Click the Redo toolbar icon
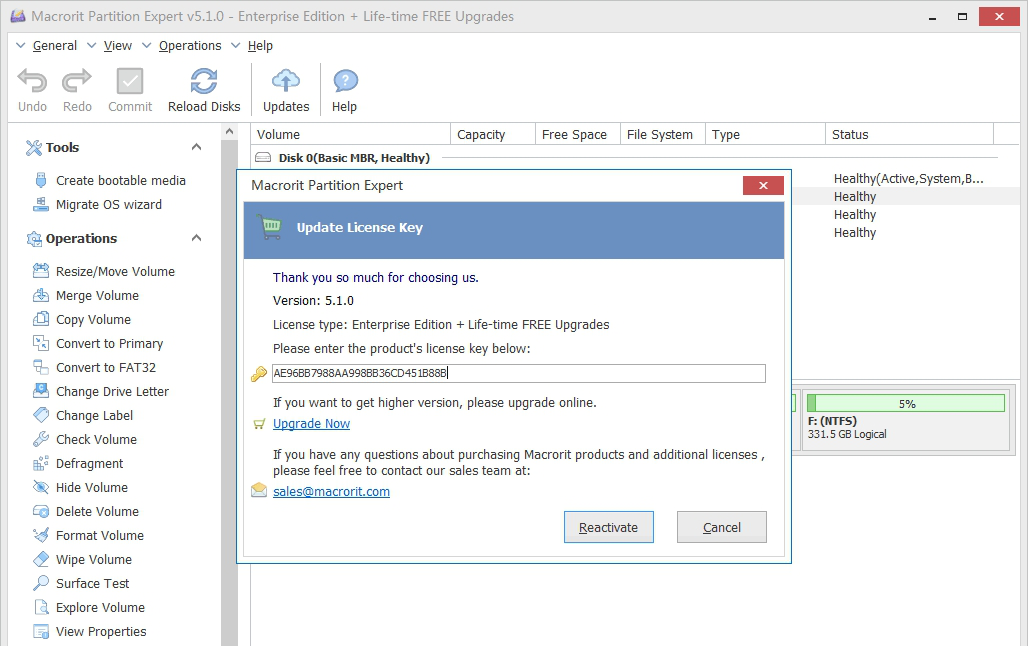This screenshot has width=1028, height=671. (77, 81)
